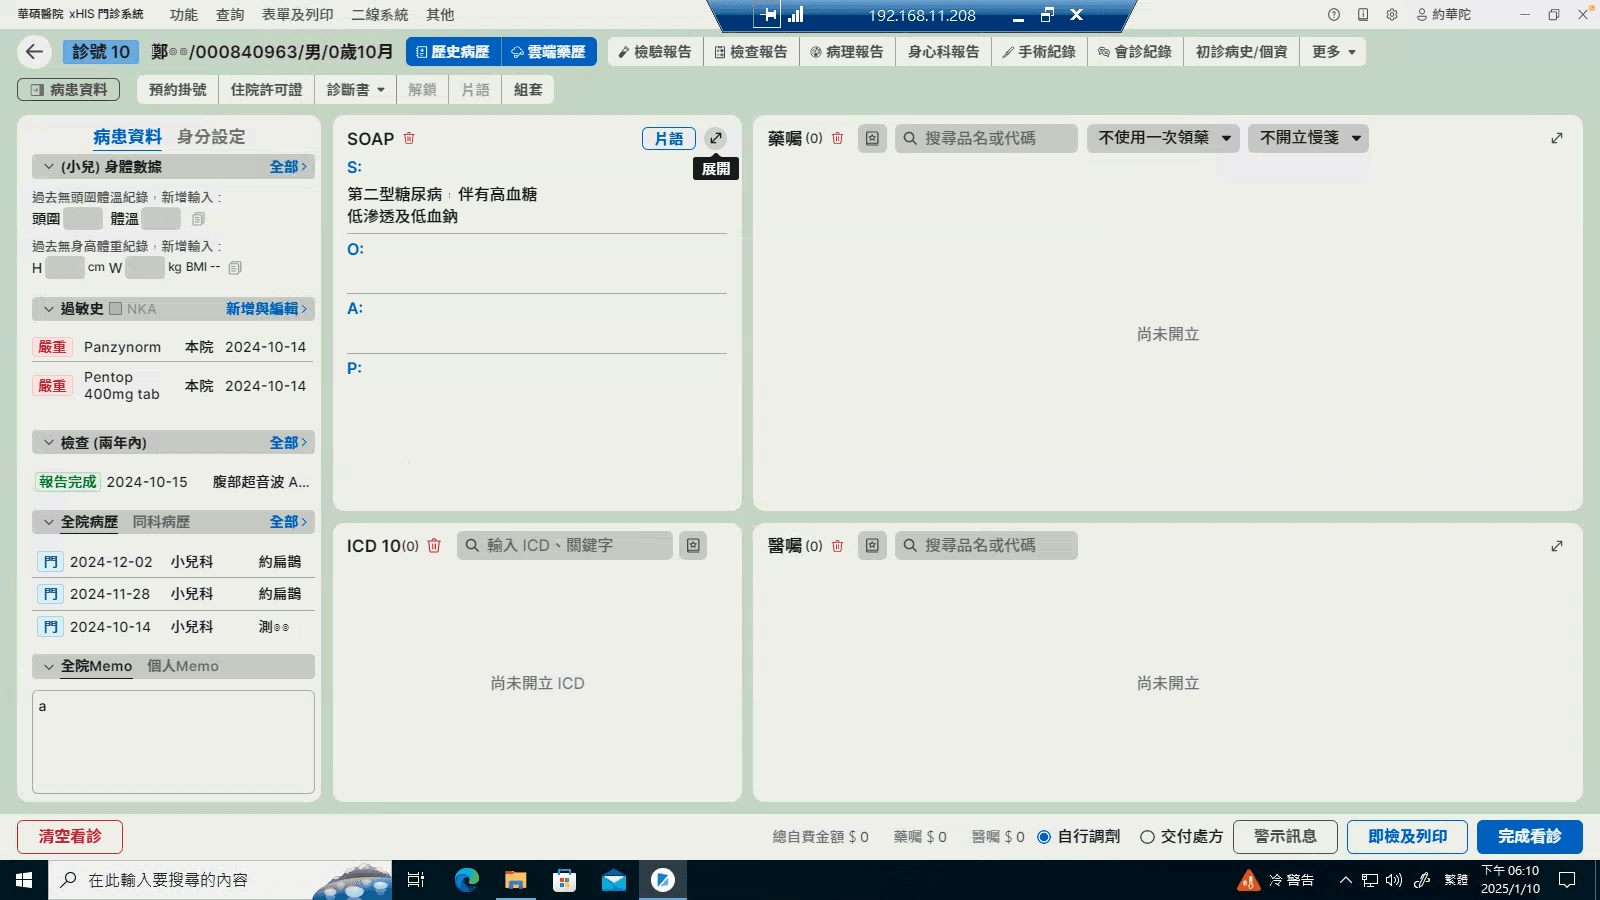Viewport: 1600px width, 900px height.
Task: Click the 全院Memo text area
Action: 173,742
